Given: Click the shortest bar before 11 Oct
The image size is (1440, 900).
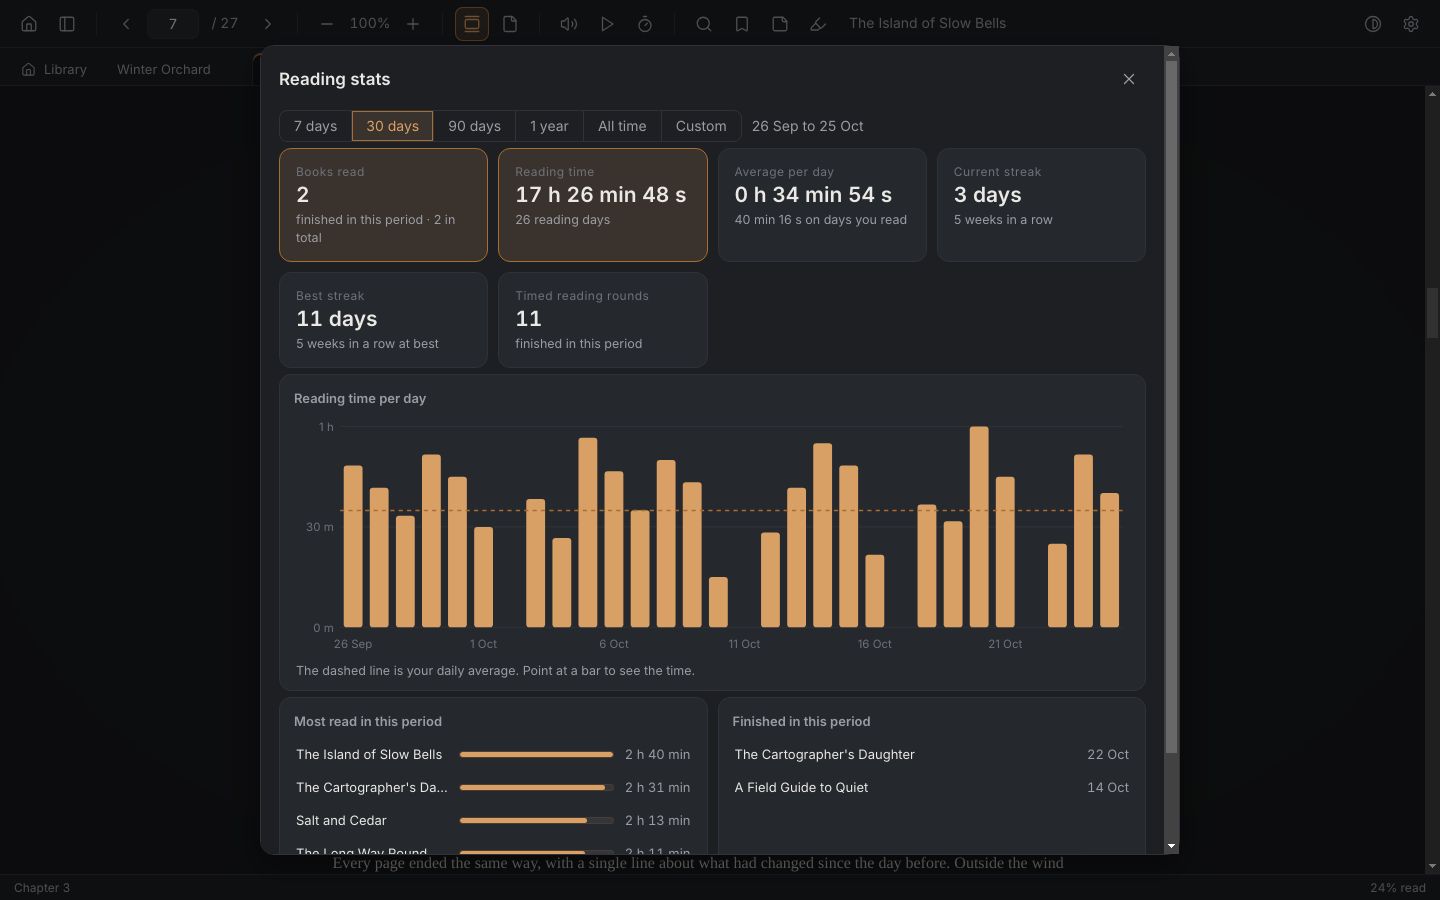Looking at the screenshot, I should [718, 603].
